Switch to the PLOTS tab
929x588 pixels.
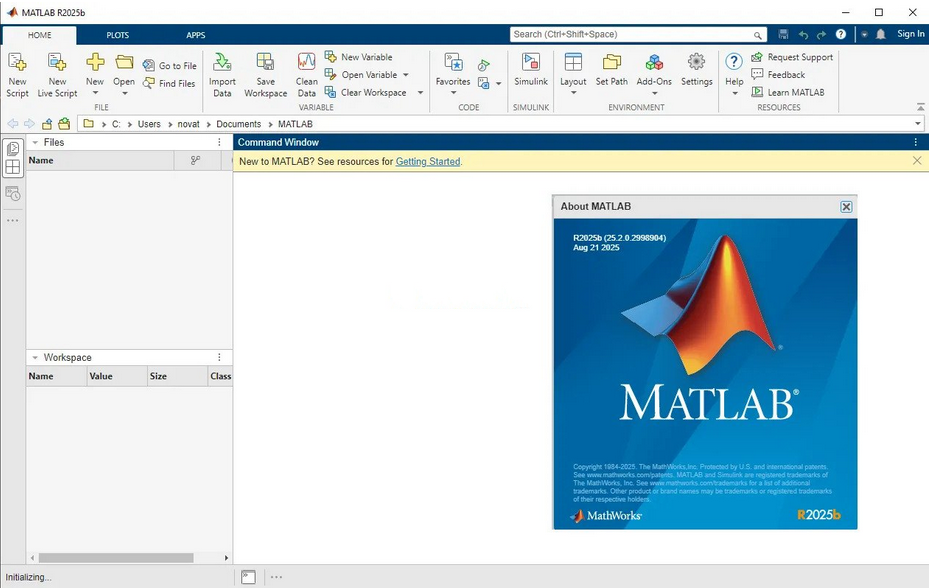coord(118,35)
